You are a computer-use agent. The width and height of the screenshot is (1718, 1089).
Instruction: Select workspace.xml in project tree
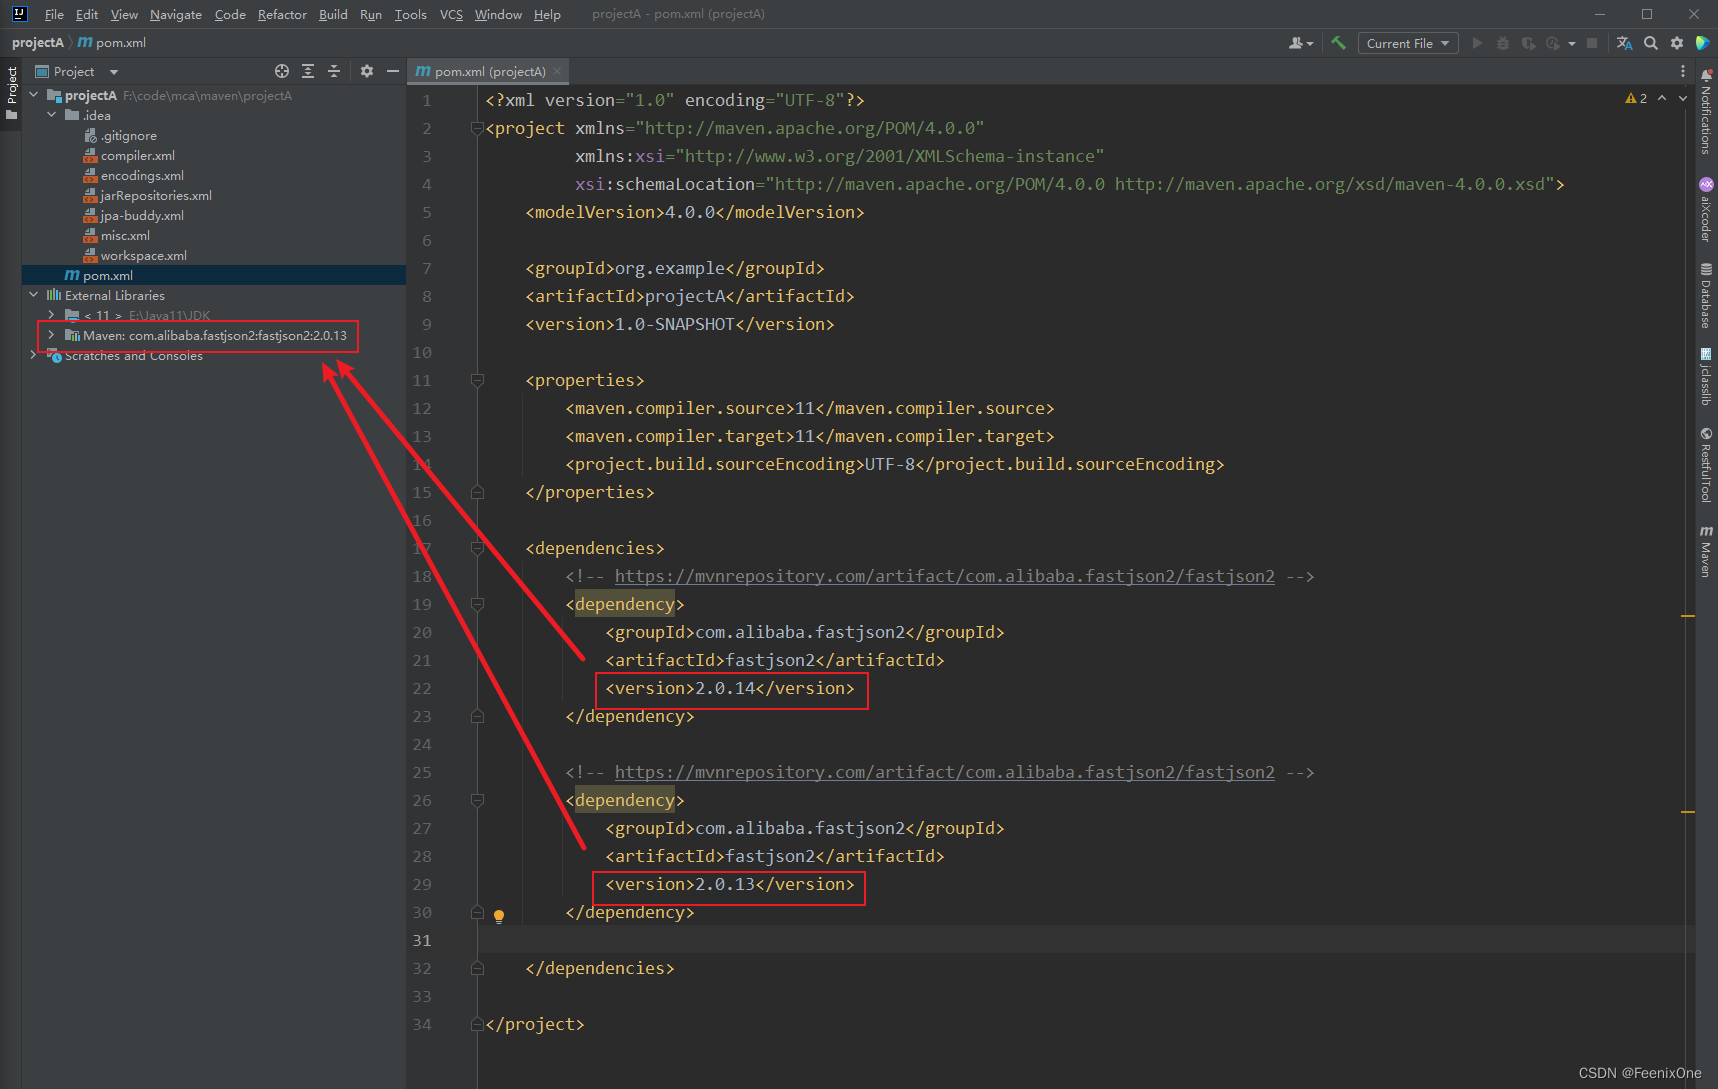(143, 255)
